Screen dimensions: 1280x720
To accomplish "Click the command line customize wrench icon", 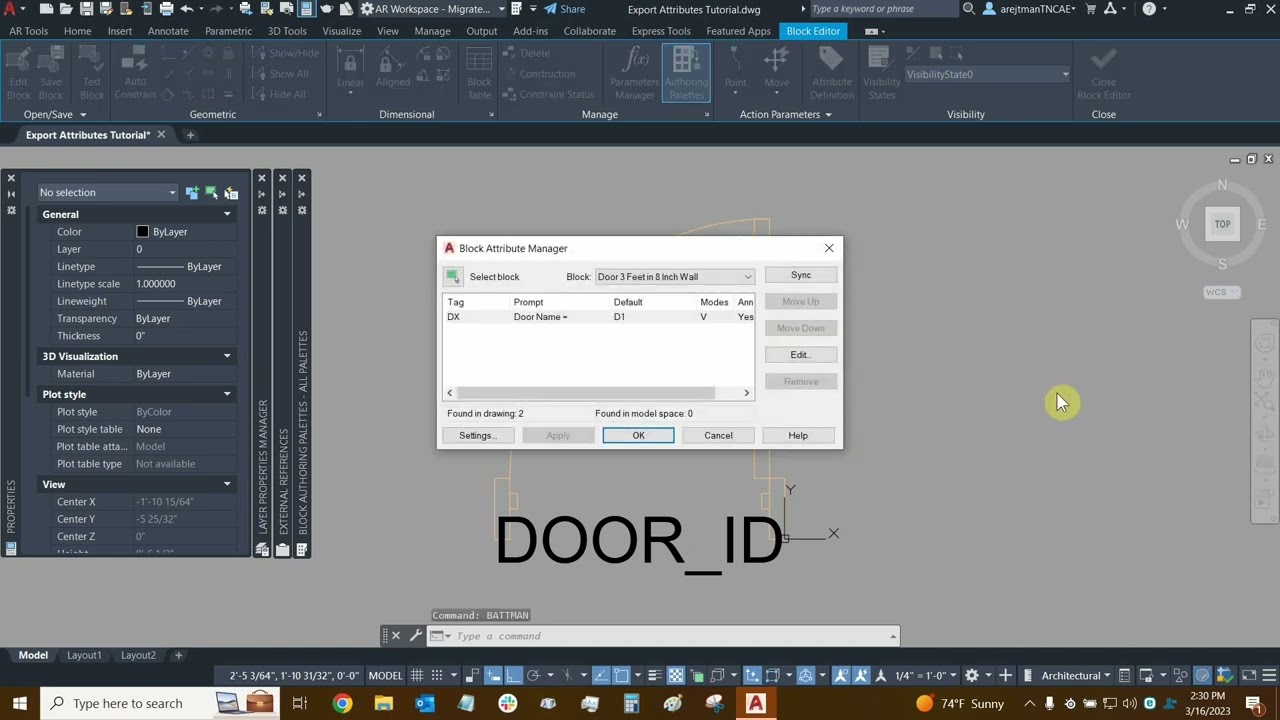I will click(x=416, y=636).
